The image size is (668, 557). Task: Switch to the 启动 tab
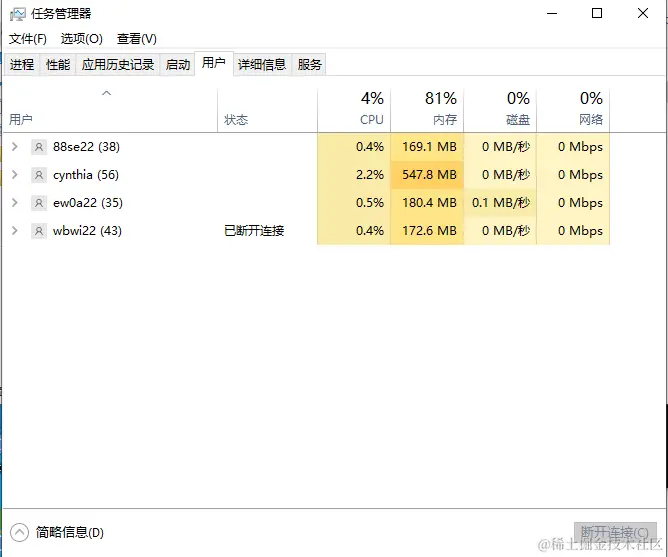[177, 65]
